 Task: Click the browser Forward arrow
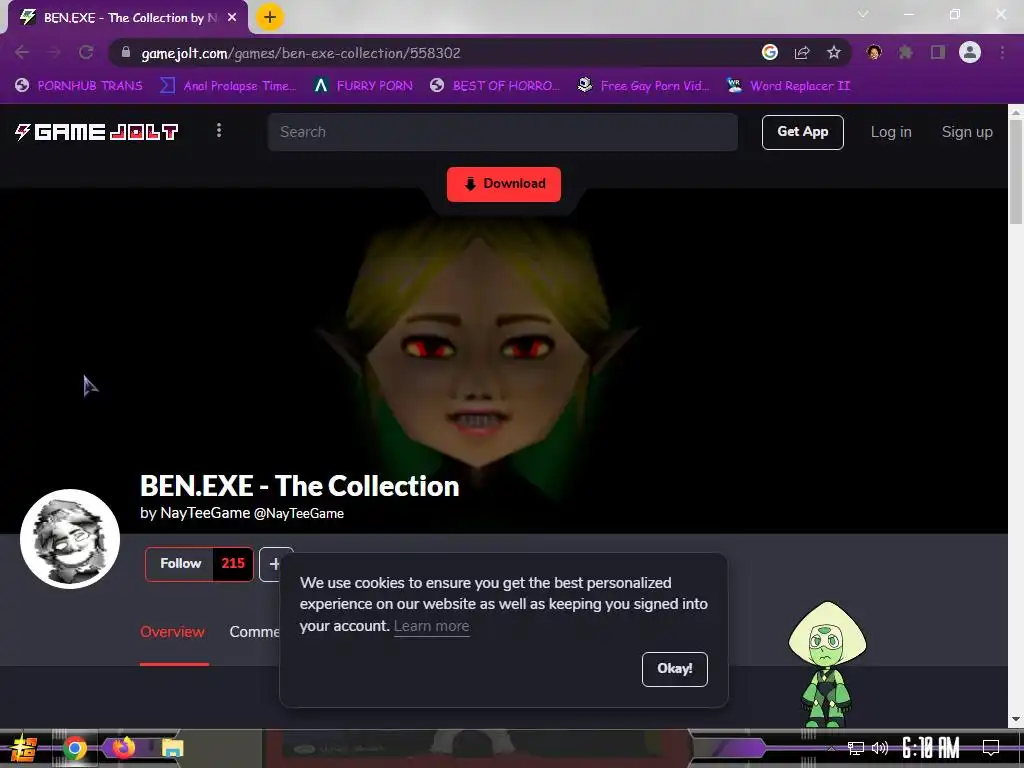[54, 52]
